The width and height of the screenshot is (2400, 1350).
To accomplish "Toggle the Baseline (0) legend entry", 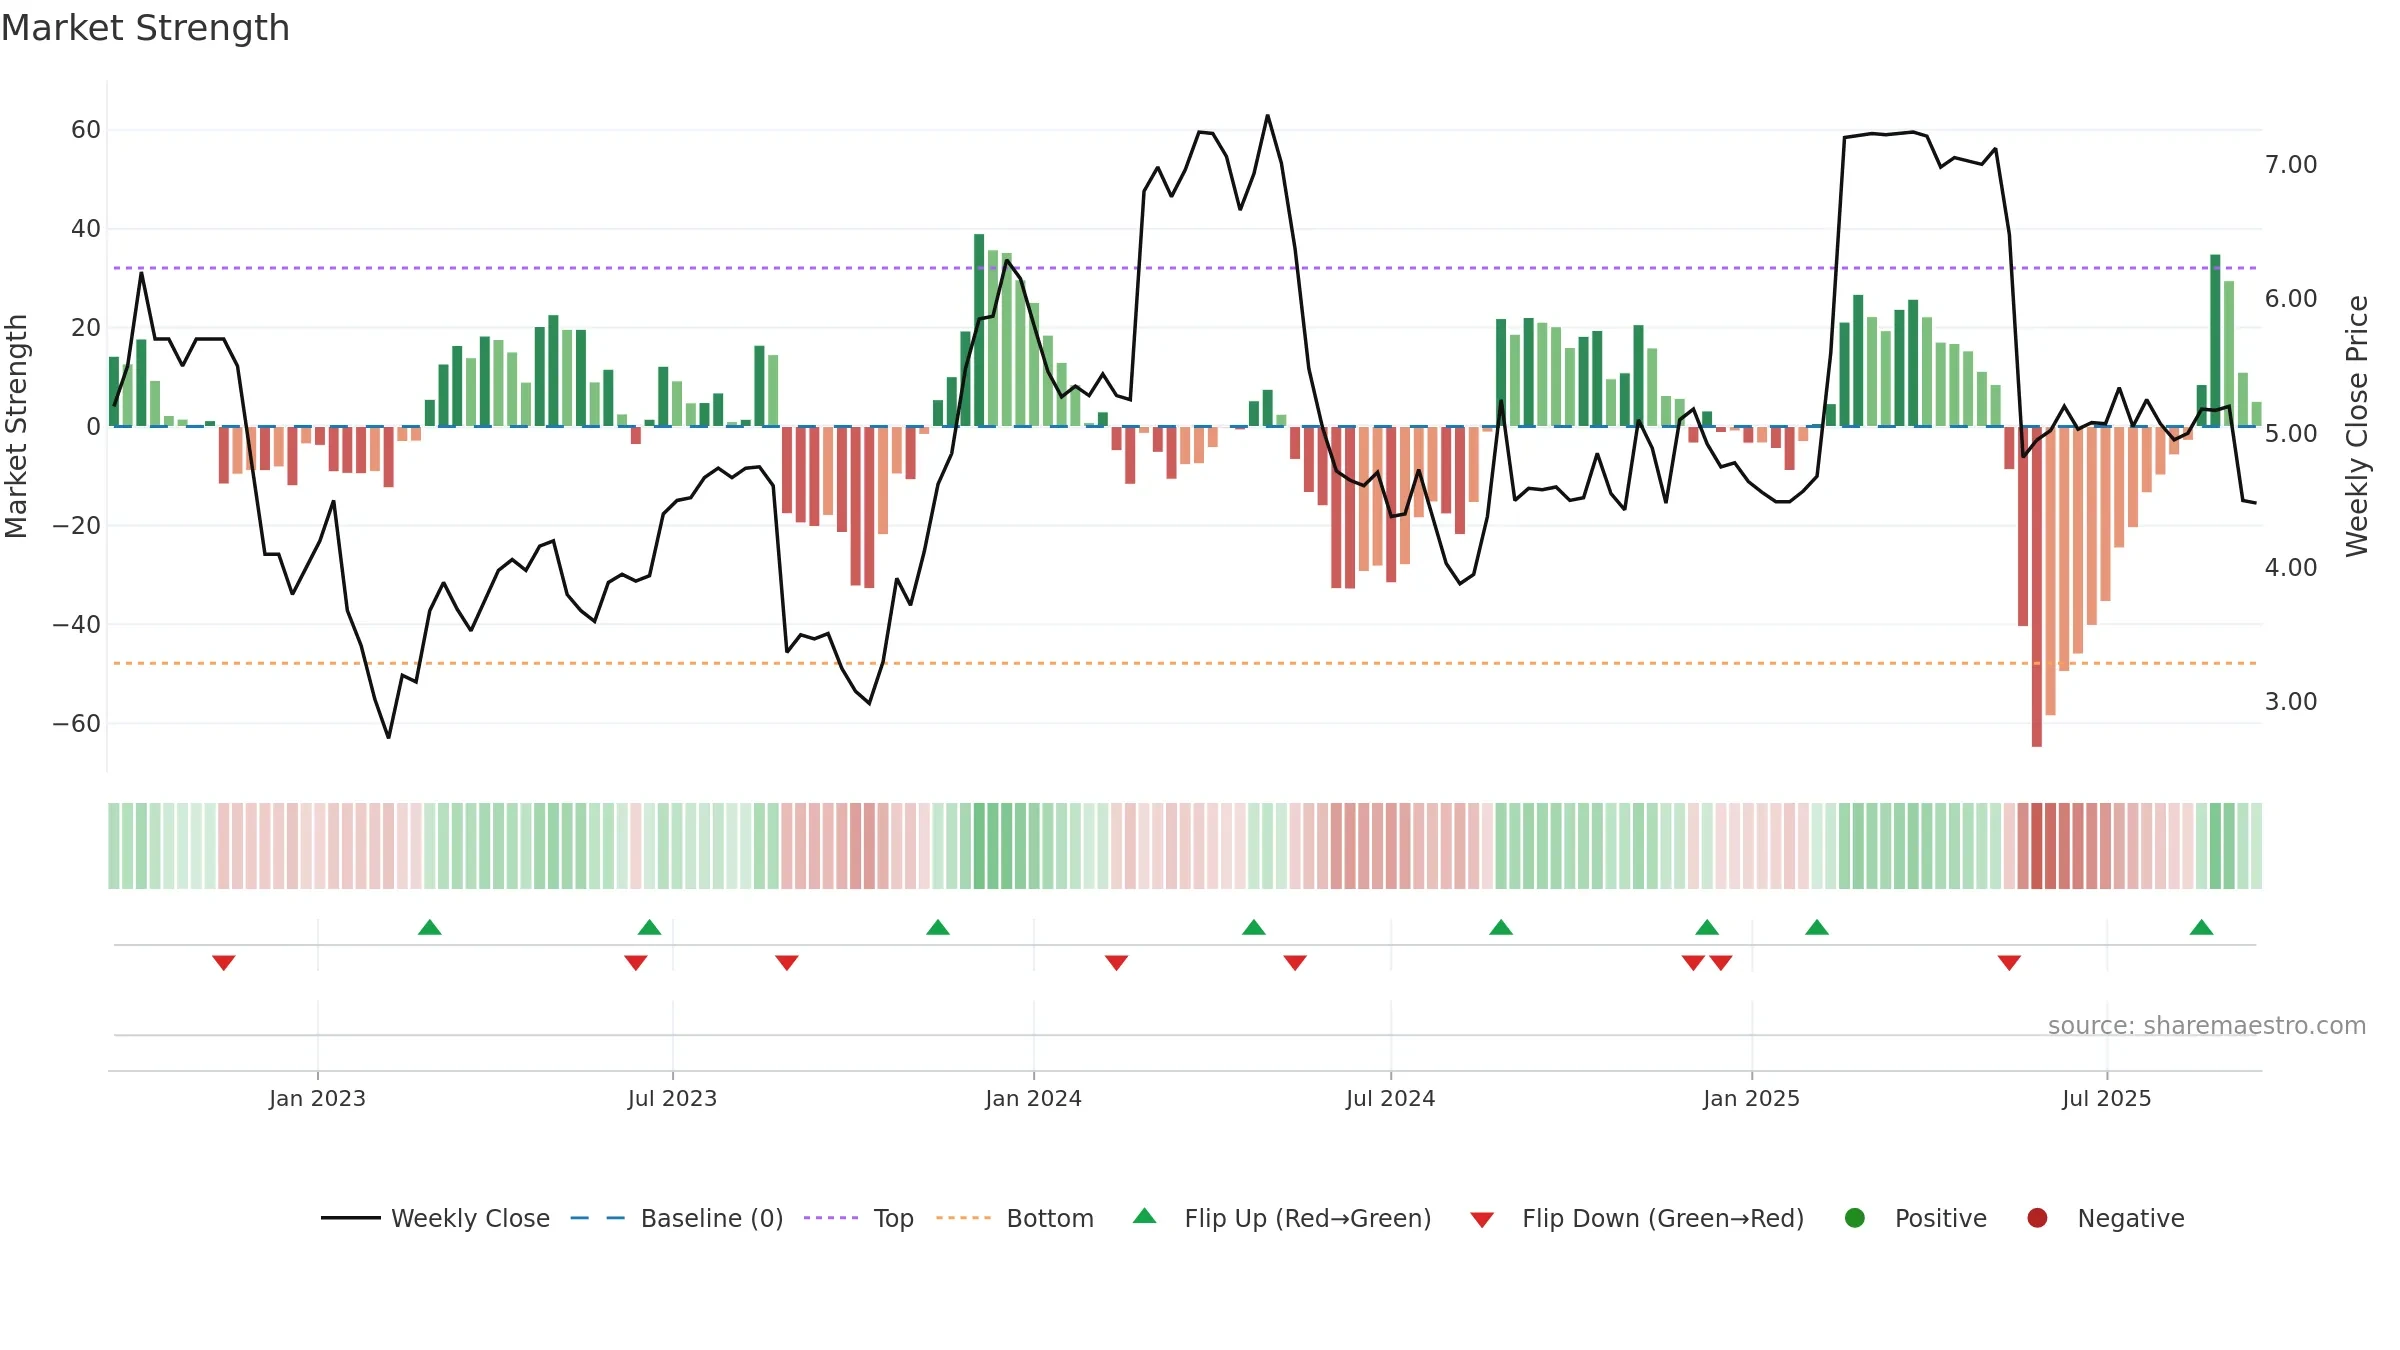I will point(677,1218).
